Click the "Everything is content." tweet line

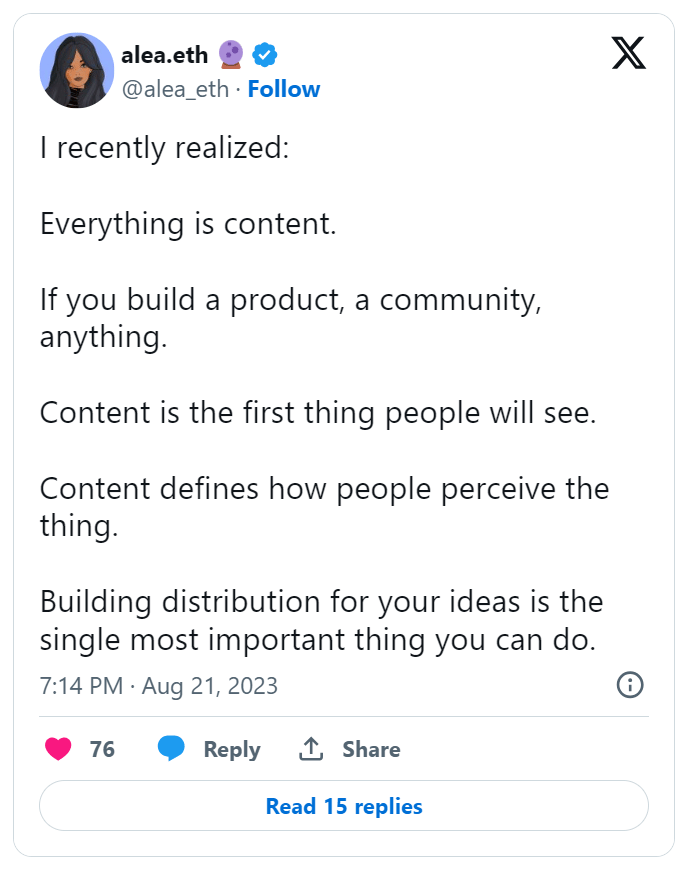click(188, 224)
